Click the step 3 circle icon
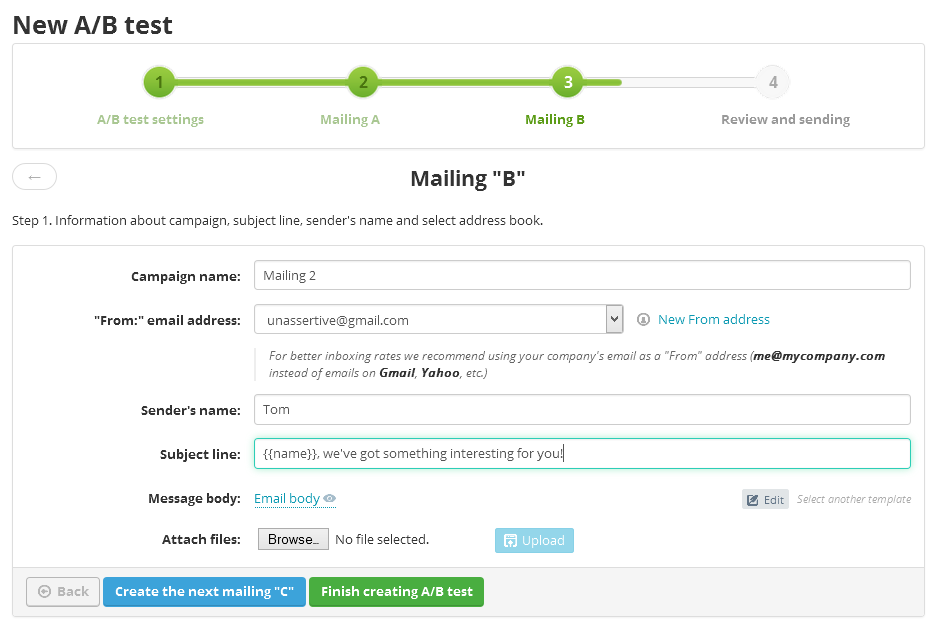This screenshot has height=628, width=937. (x=568, y=82)
